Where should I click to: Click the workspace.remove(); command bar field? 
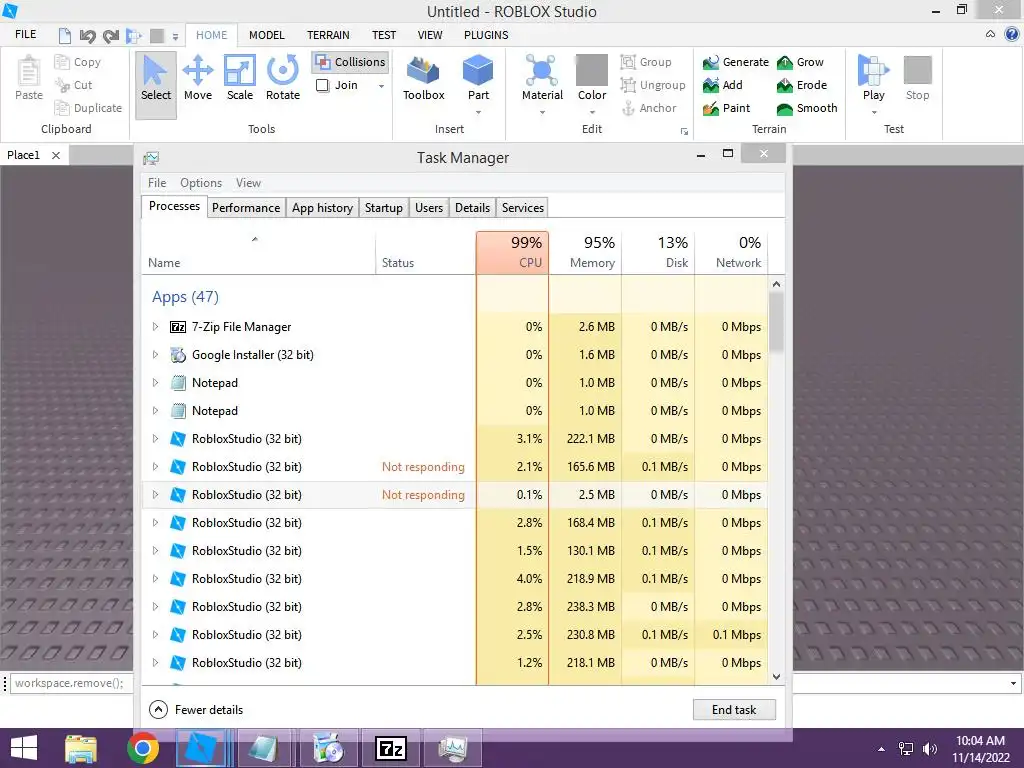(x=69, y=684)
